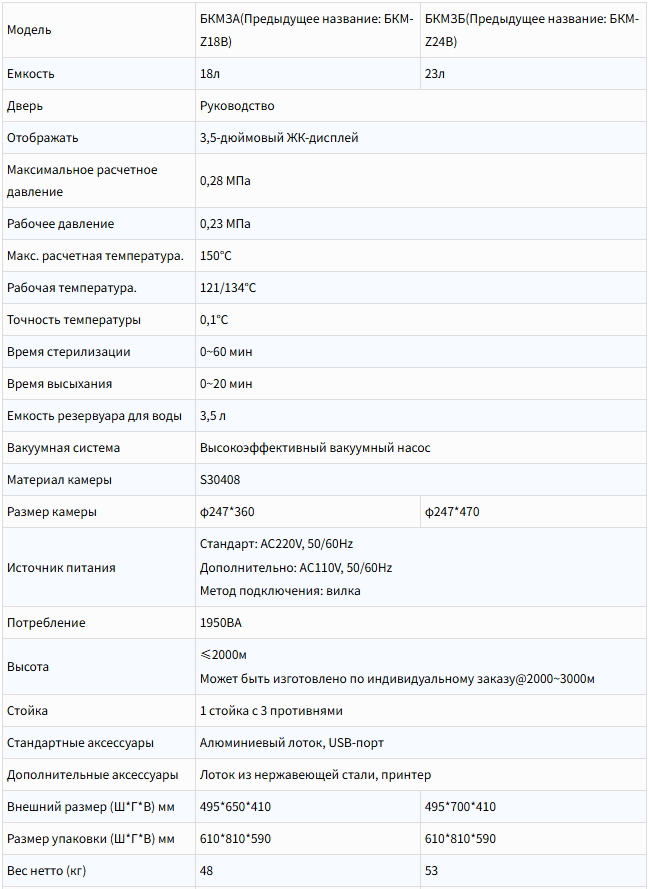
Task: Click the Алюминиевый лоток, USB-порт cell
Action: (x=421, y=743)
